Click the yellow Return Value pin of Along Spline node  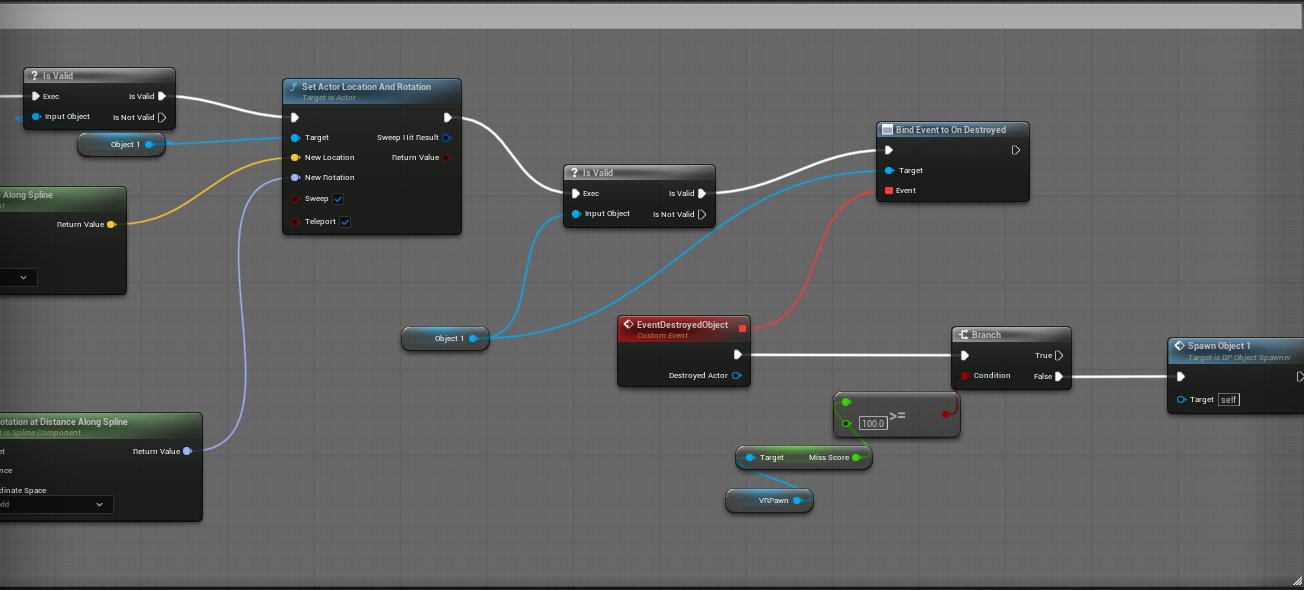point(111,225)
